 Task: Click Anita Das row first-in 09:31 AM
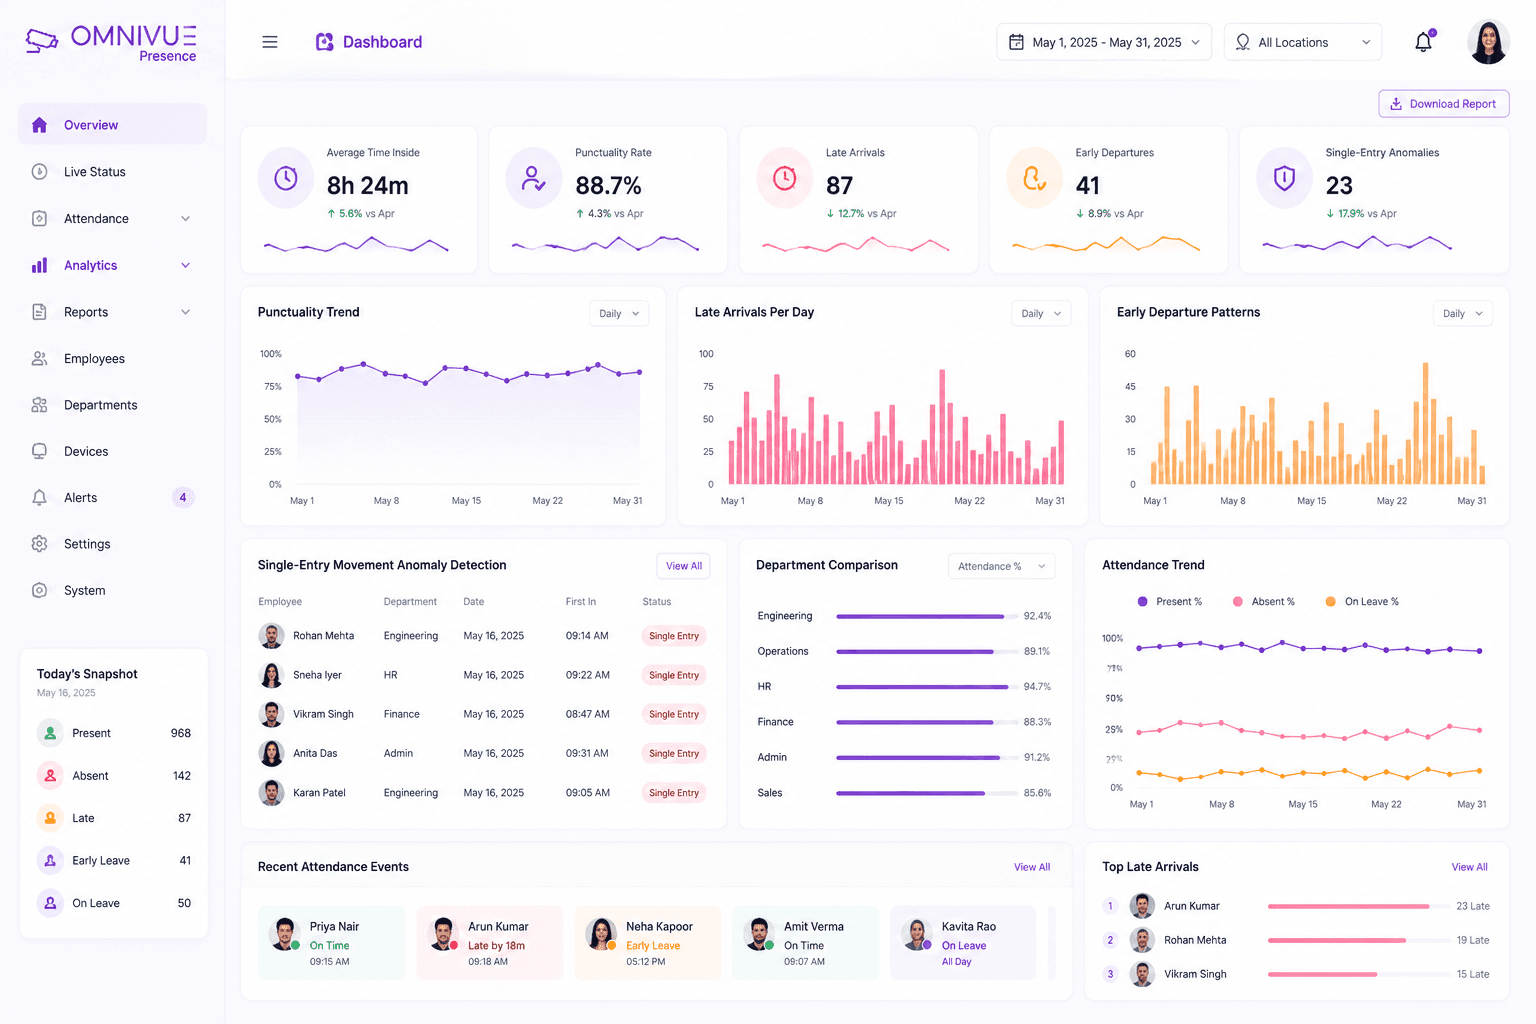tap(587, 753)
